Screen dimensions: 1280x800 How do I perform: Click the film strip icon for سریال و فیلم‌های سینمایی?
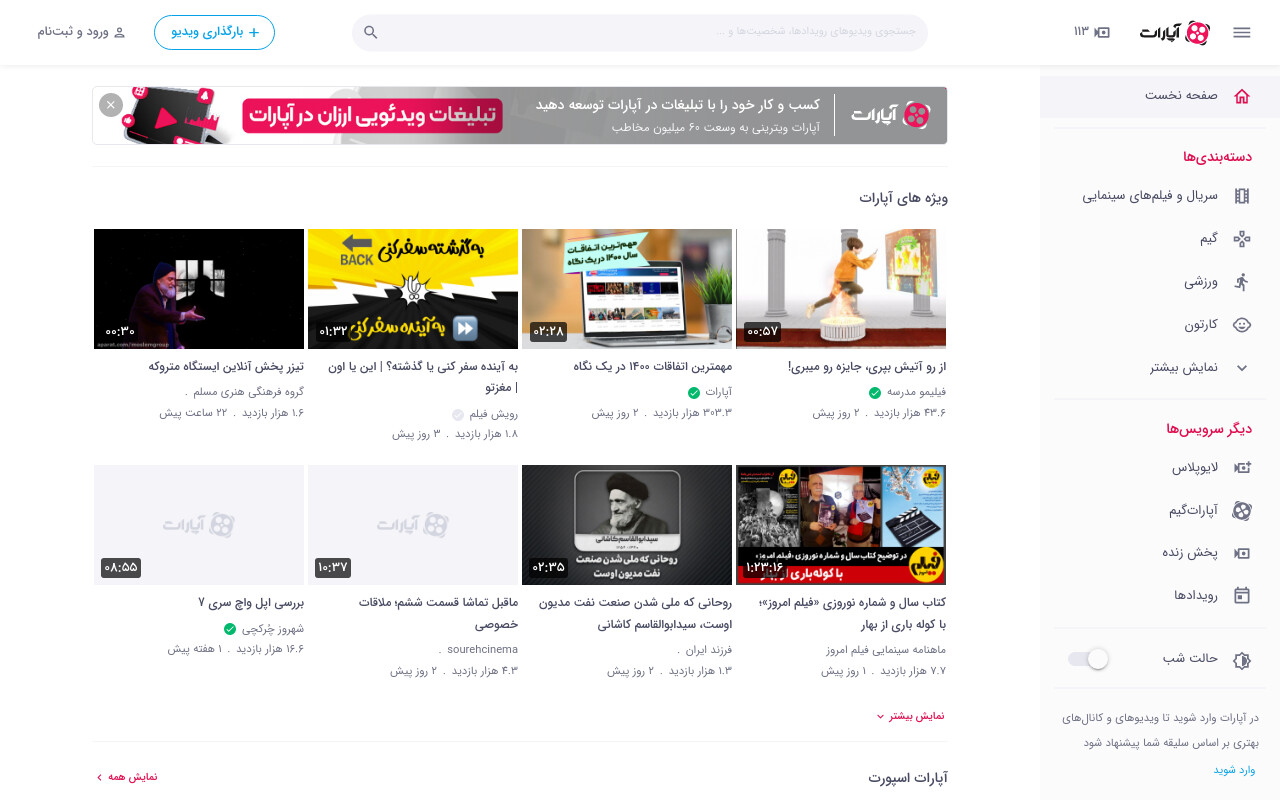(1242, 196)
